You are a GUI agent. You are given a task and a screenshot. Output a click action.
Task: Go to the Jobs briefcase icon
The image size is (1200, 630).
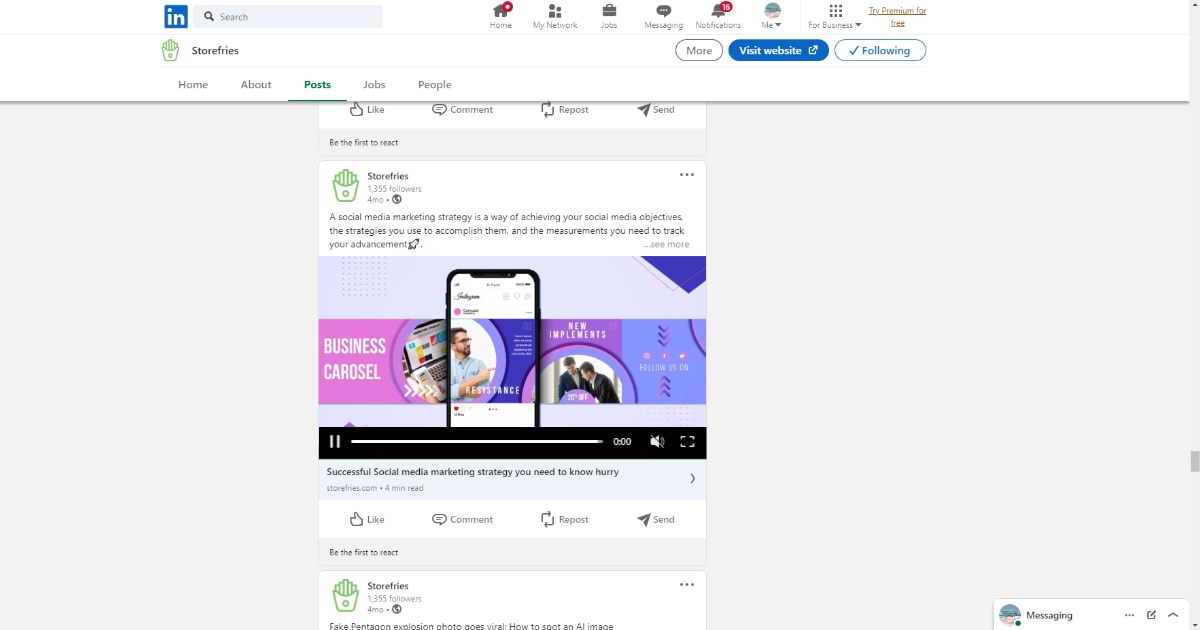pyautogui.click(x=609, y=12)
